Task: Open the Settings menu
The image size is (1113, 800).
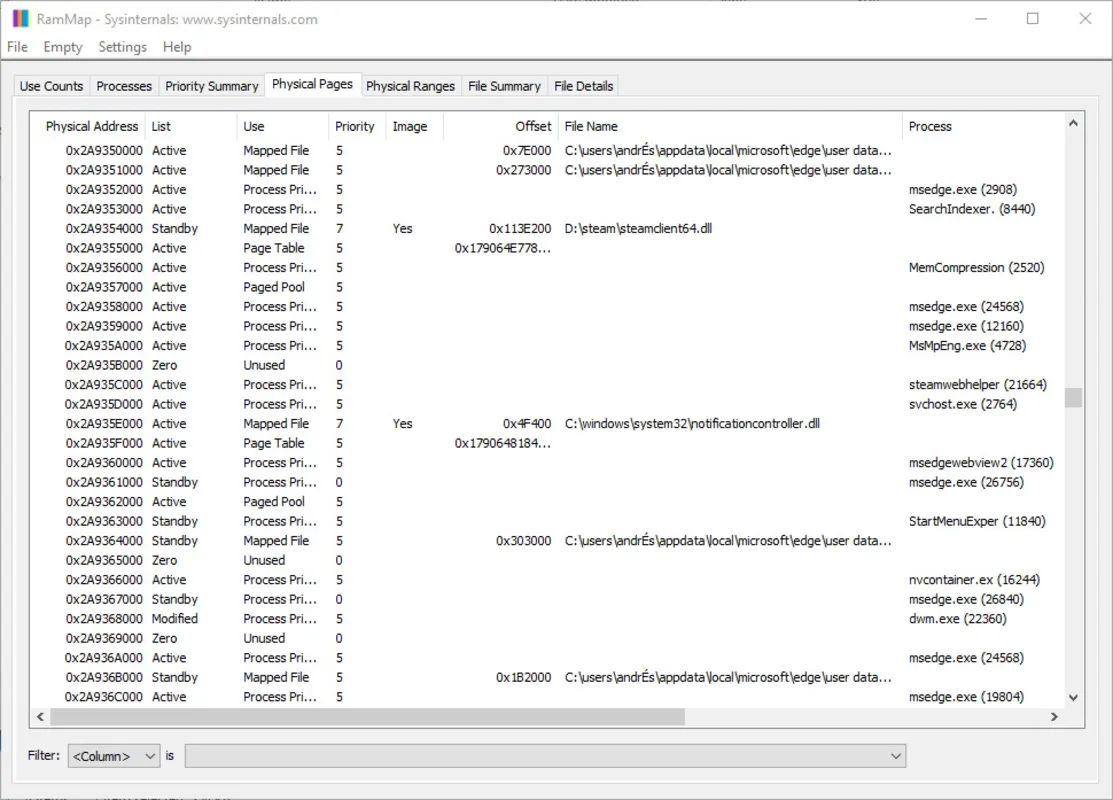Action: [x=122, y=47]
